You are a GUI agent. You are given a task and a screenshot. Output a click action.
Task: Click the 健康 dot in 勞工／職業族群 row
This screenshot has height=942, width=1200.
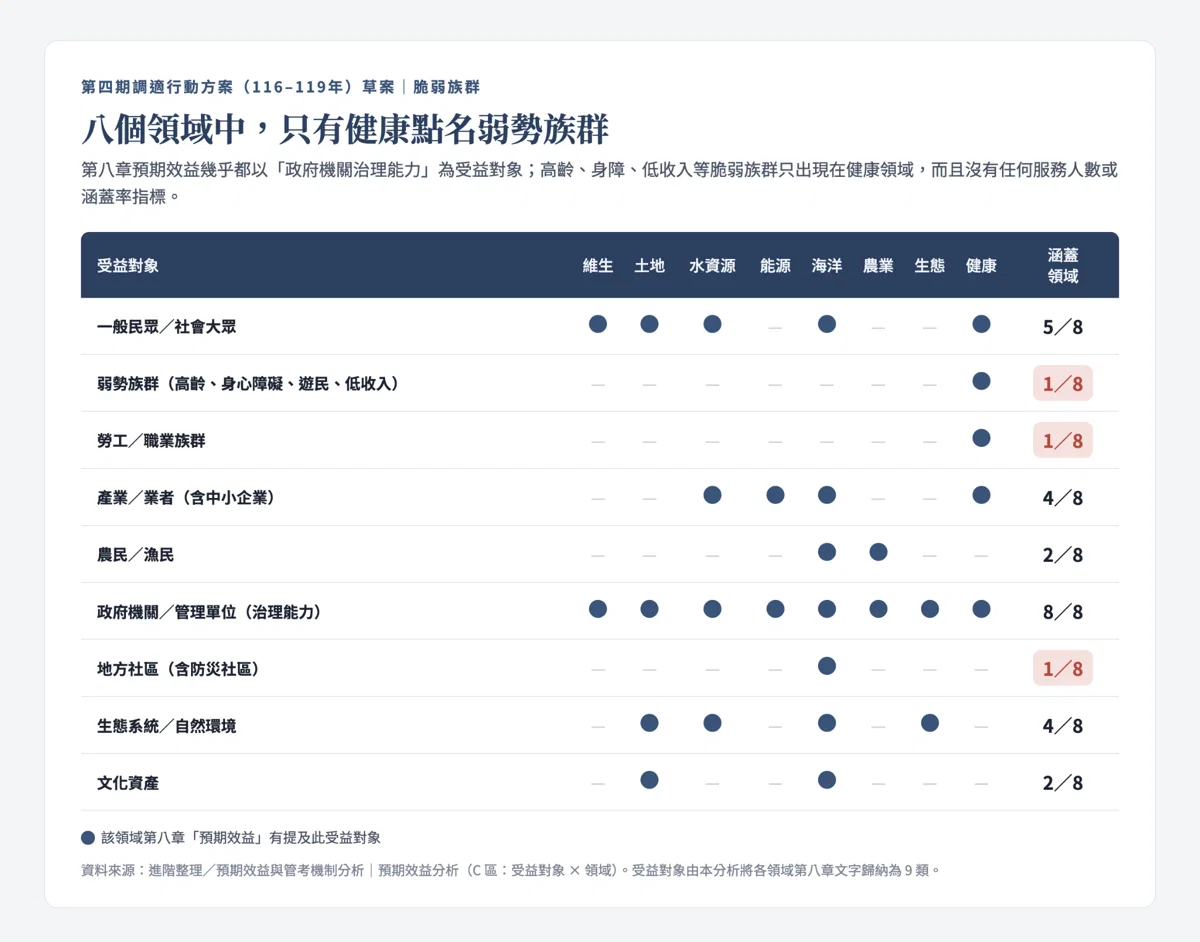[981, 438]
